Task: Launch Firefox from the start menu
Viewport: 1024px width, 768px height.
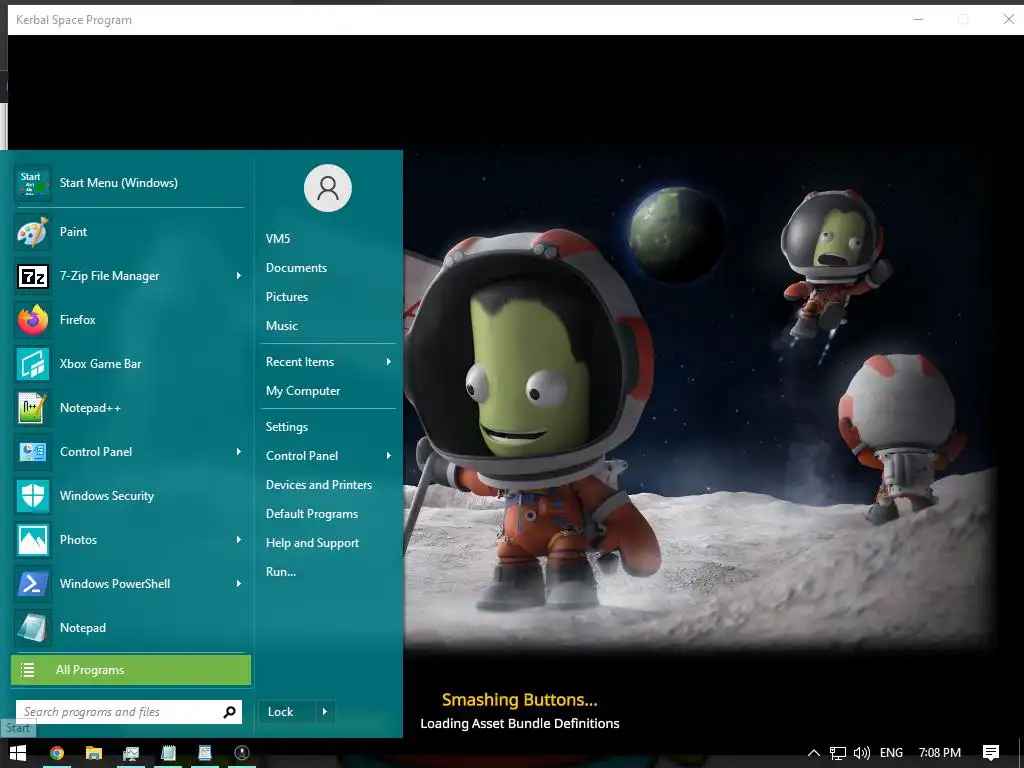Action: (x=129, y=320)
